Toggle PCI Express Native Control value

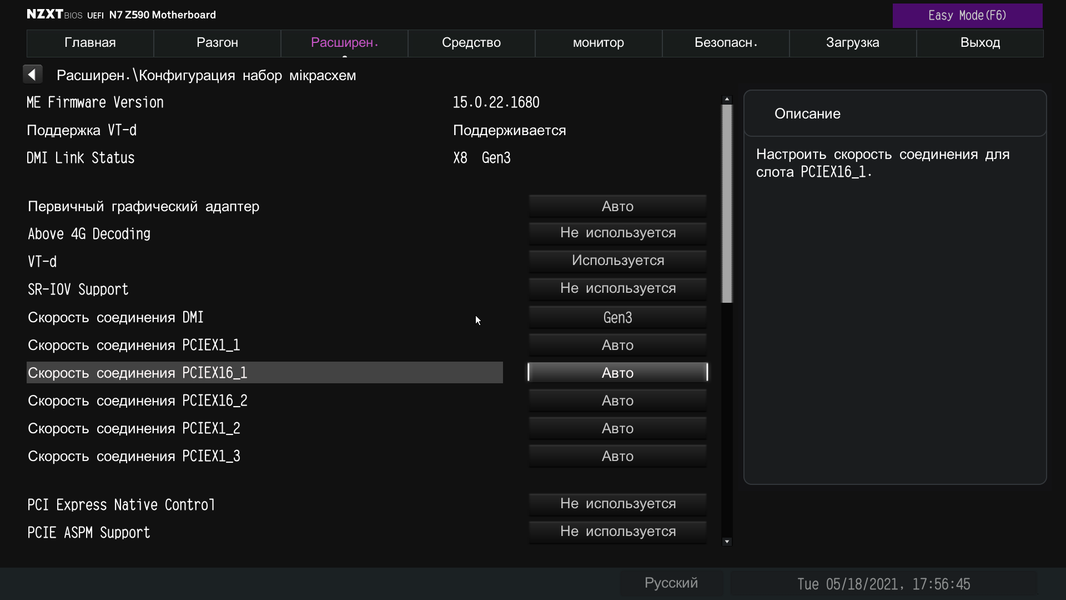point(617,504)
